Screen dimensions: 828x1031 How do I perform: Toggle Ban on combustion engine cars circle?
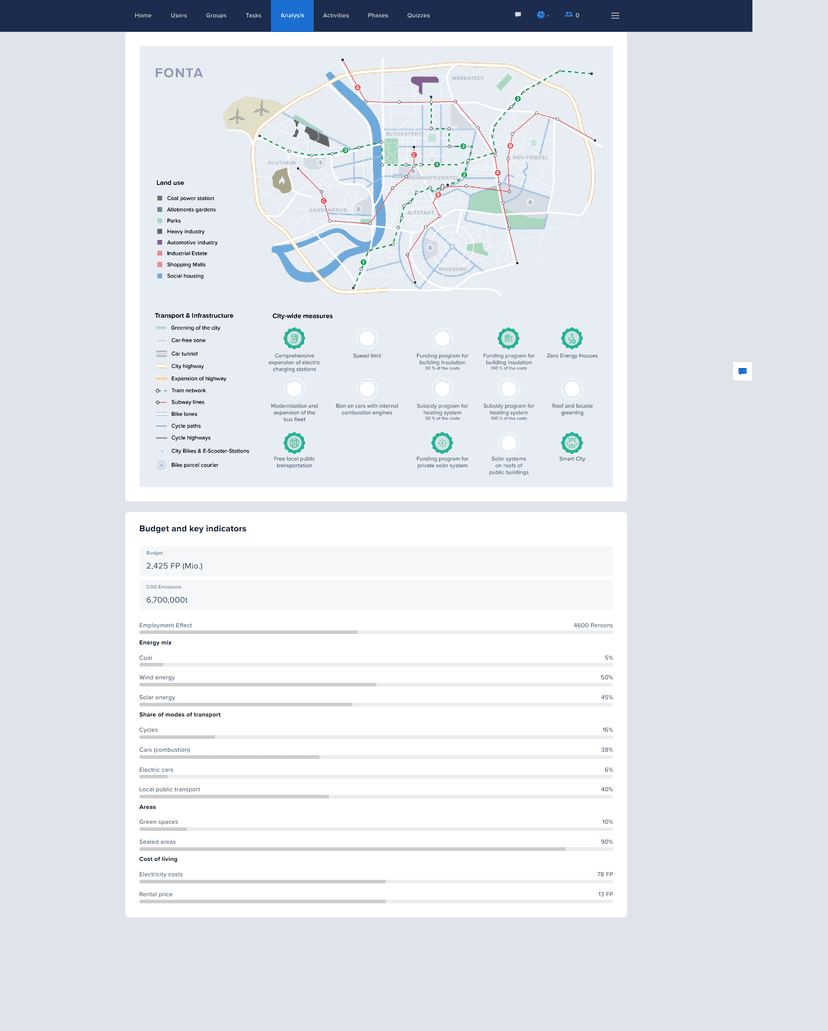click(367, 389)
